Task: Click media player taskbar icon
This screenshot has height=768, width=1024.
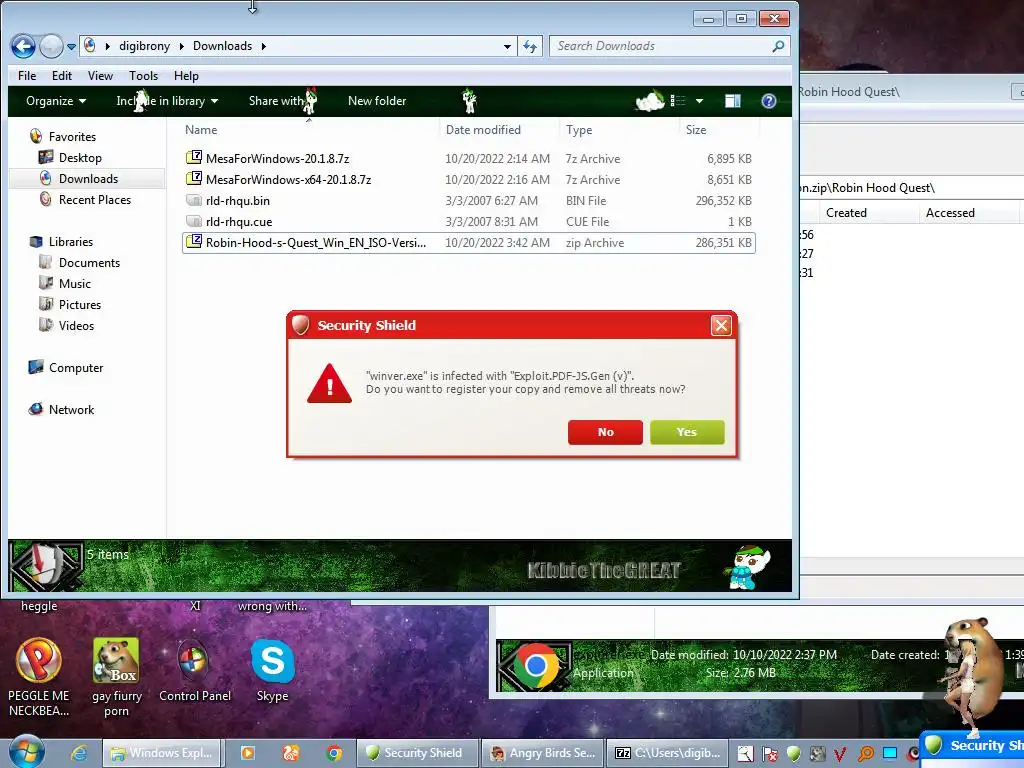Action: click(248, 753)
